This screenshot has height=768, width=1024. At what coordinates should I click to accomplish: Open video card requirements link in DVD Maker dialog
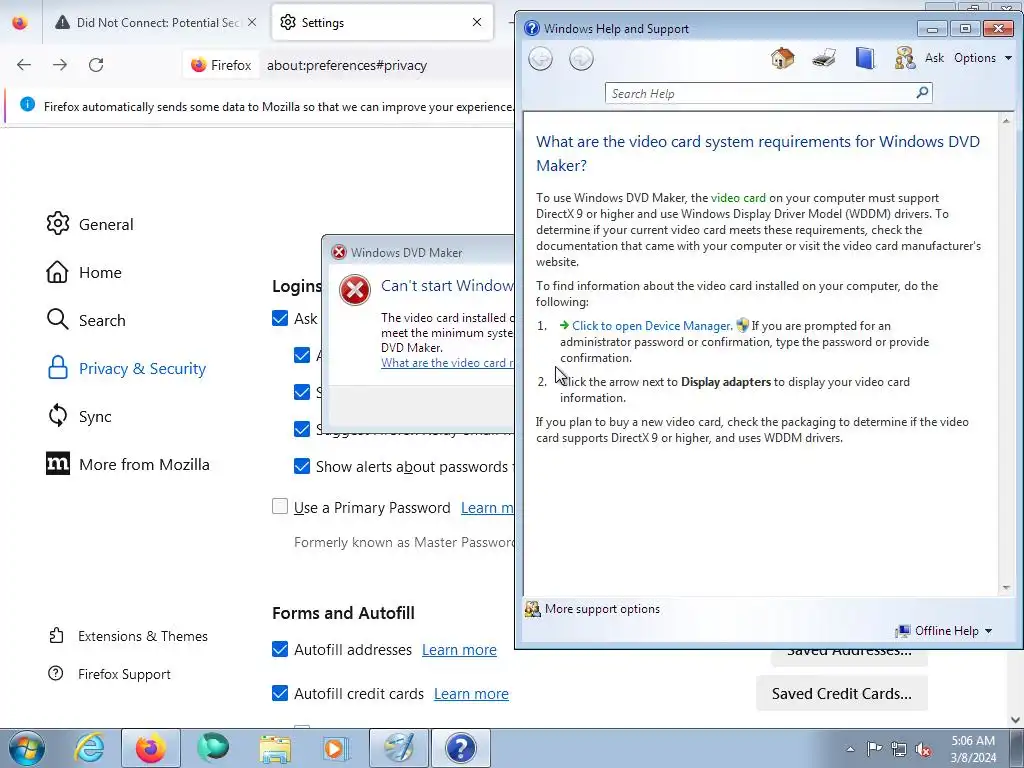pyautogui.click(x=447, y=363)
